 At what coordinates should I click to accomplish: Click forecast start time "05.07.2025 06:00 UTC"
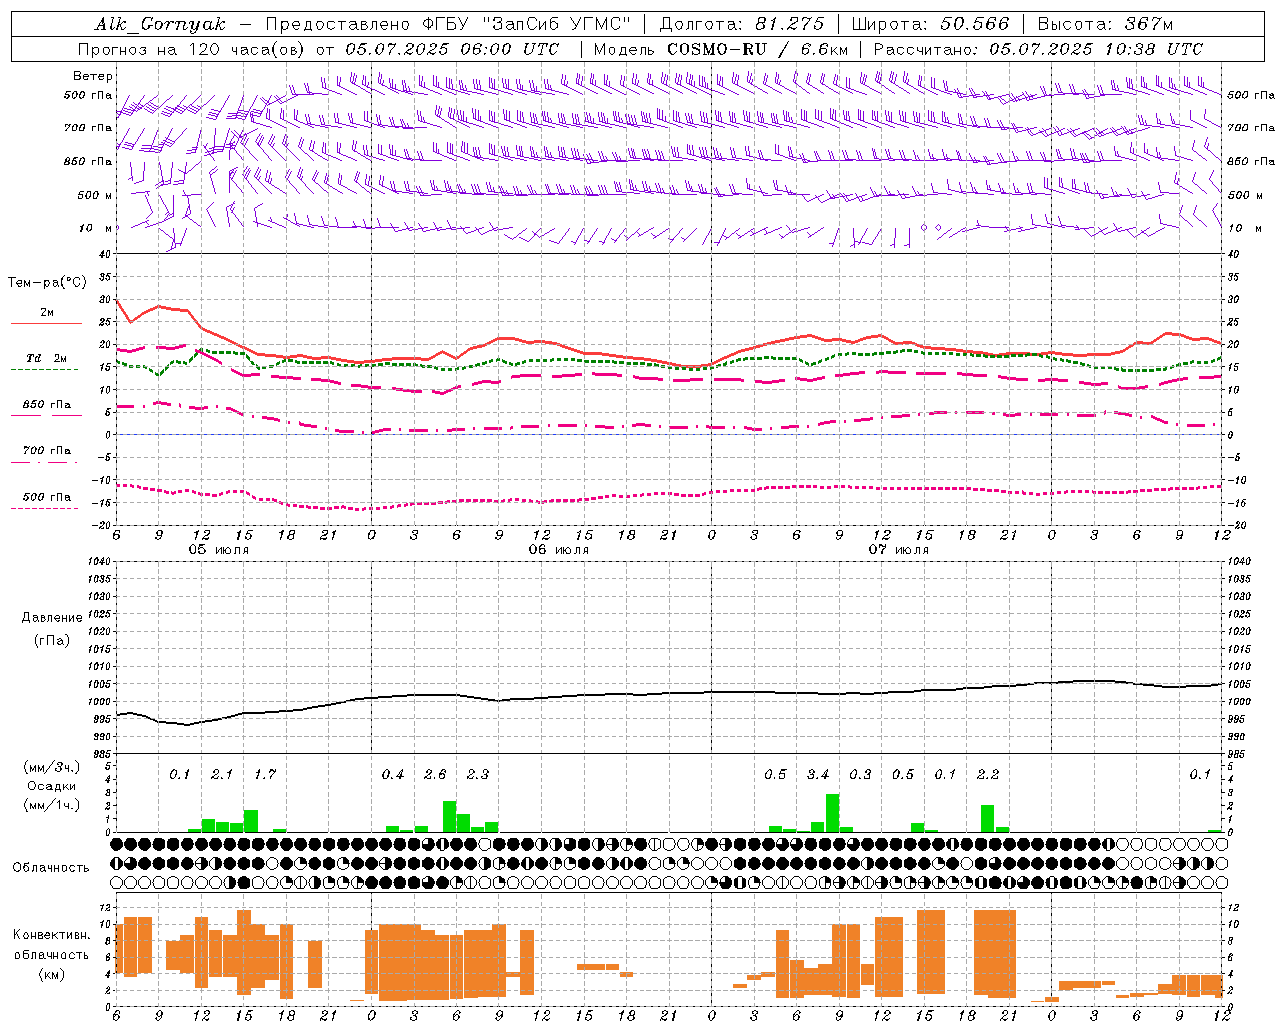pyautogui.click(x=452, y=49)
